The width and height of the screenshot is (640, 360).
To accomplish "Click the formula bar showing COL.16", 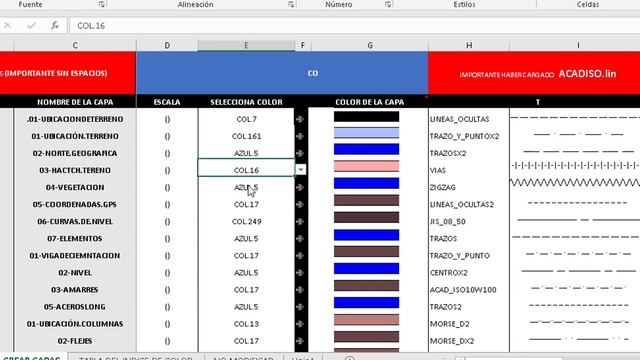I will click(x=354, y=26).
